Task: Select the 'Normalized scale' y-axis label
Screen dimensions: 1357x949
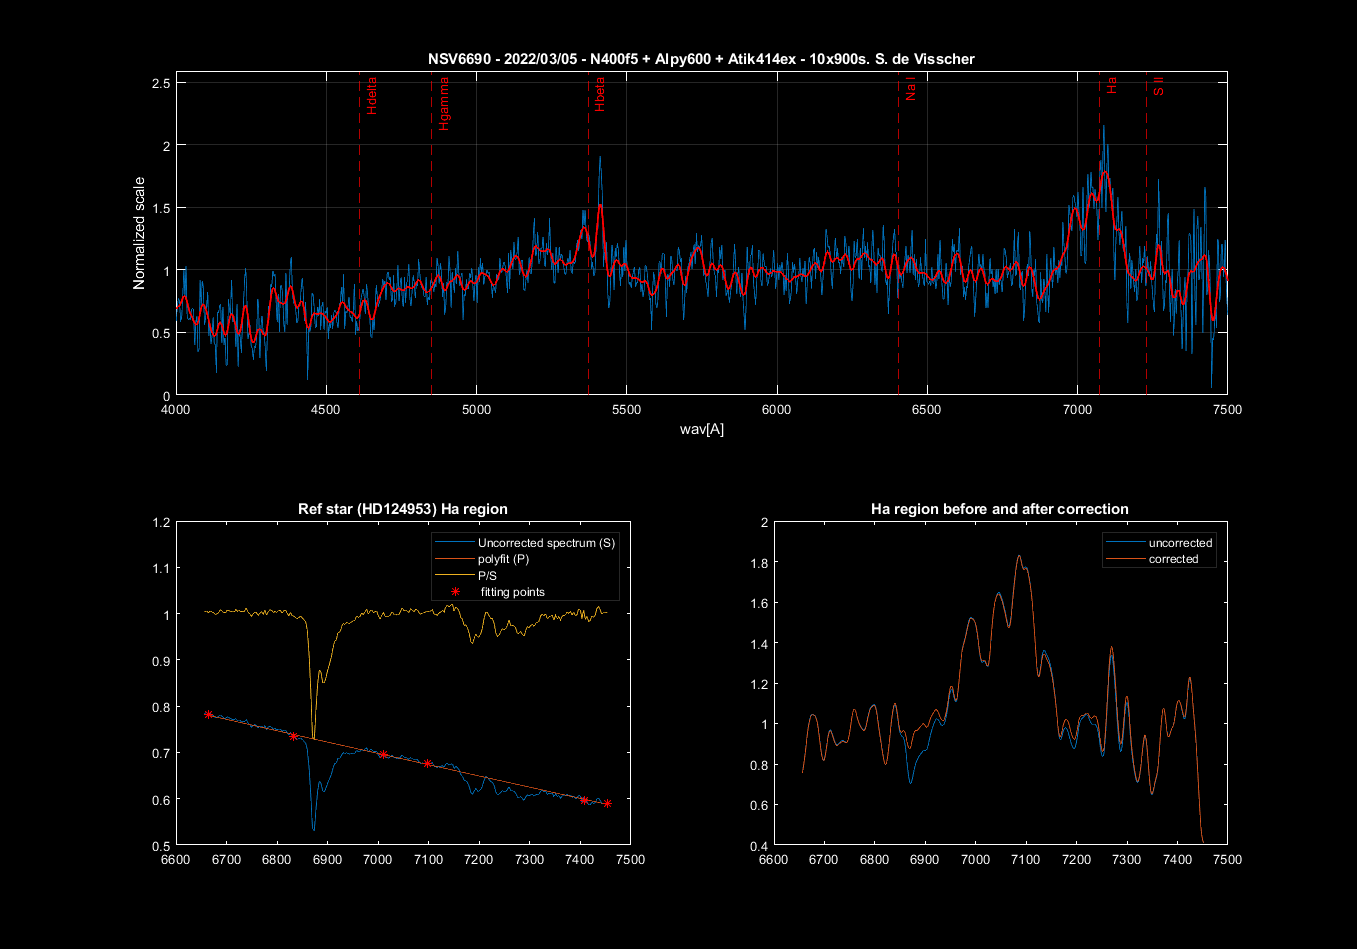Action: (139, 233)
